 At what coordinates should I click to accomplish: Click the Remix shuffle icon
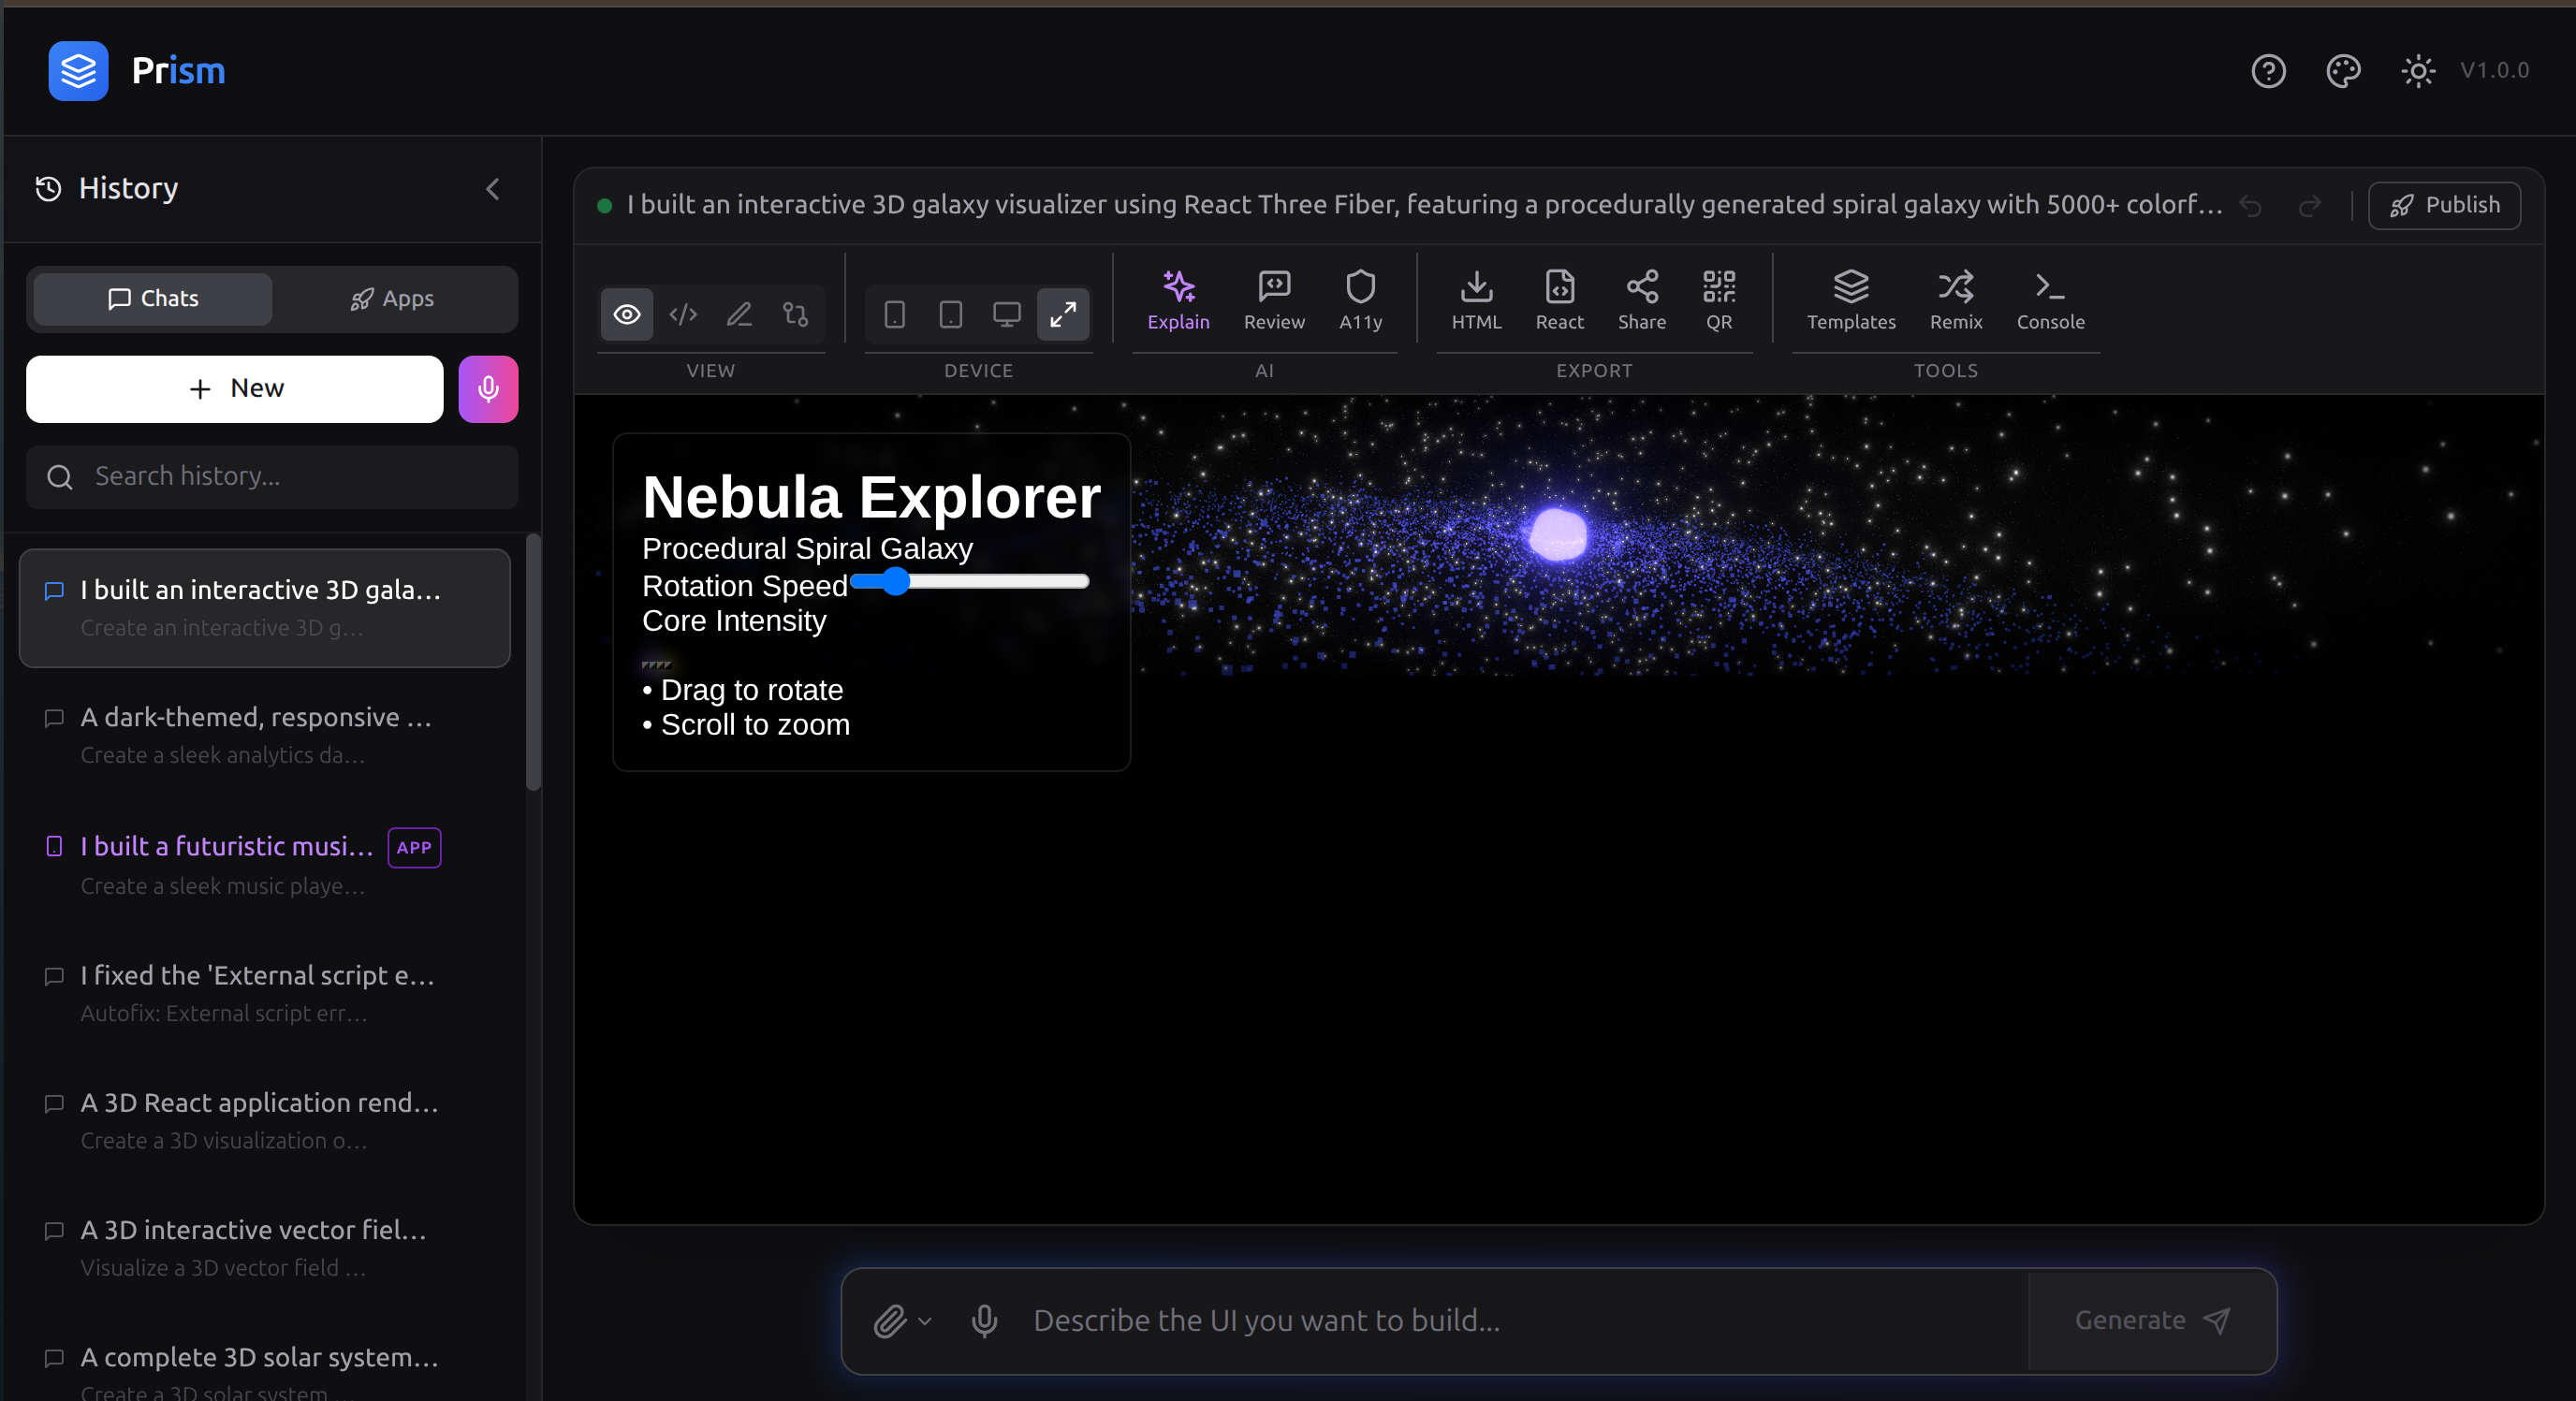1955,288
